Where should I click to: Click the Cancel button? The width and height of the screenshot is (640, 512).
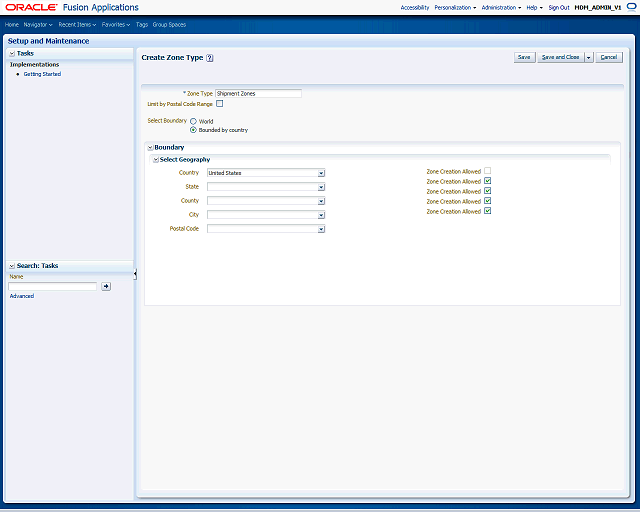tap(609, 58)
